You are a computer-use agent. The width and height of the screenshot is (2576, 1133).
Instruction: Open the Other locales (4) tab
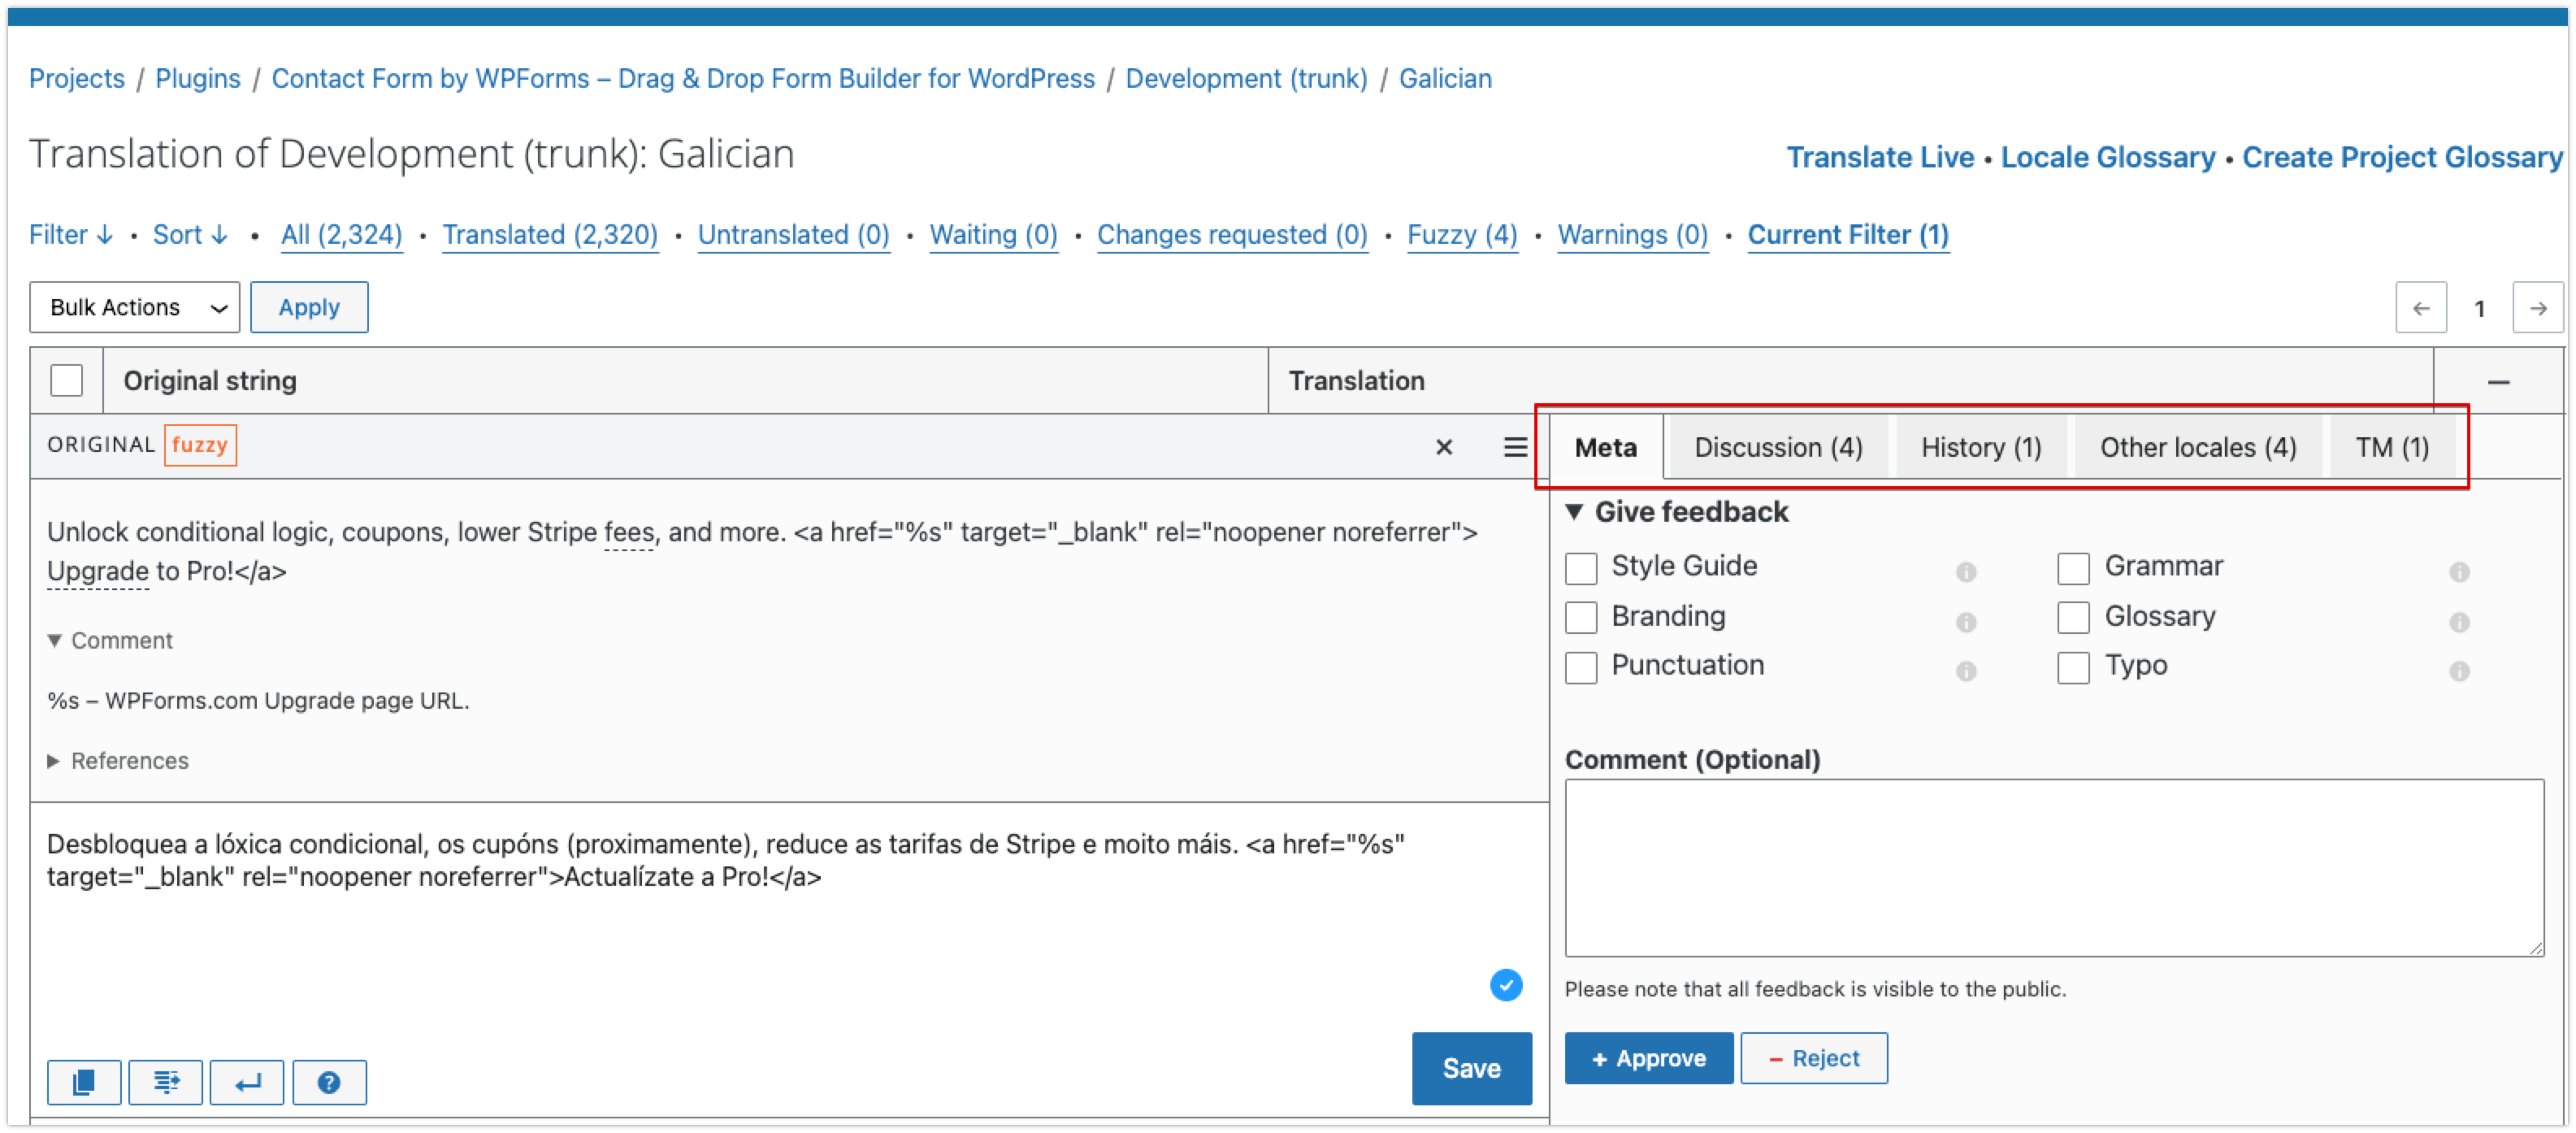[2197, 447]
